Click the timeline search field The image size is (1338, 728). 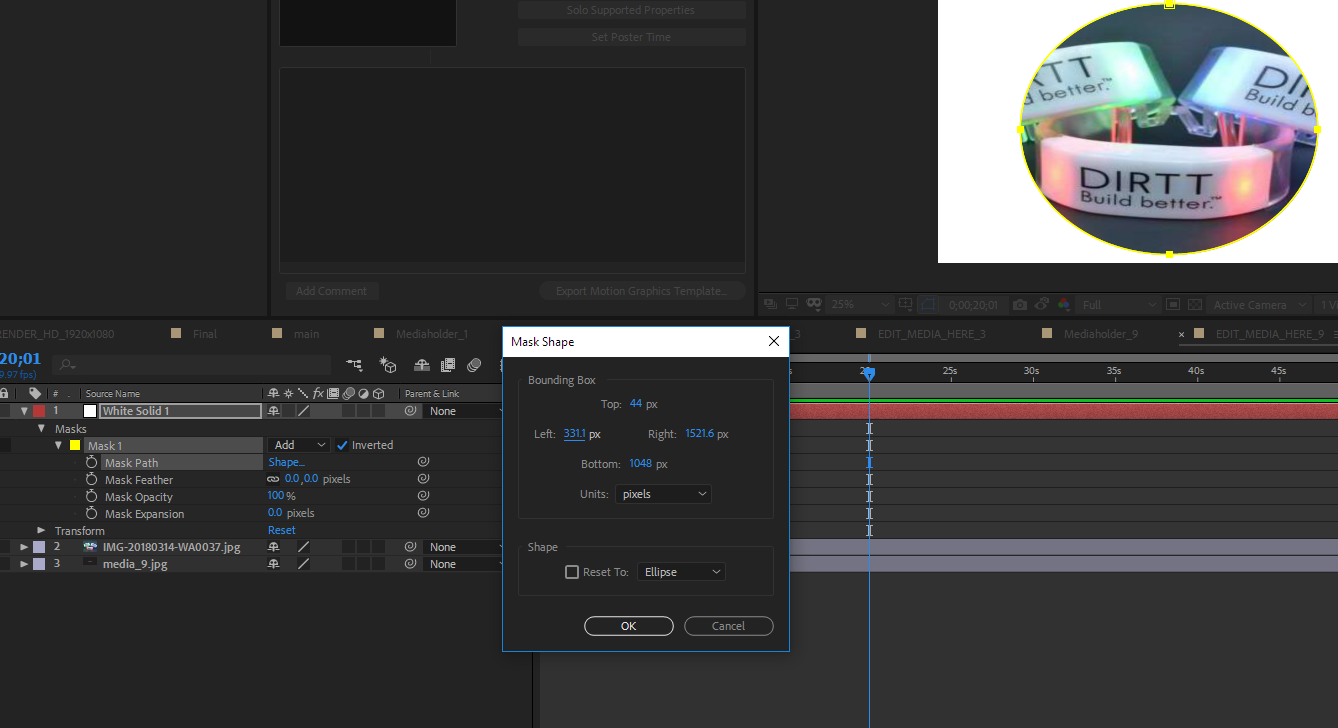(192, 366)
